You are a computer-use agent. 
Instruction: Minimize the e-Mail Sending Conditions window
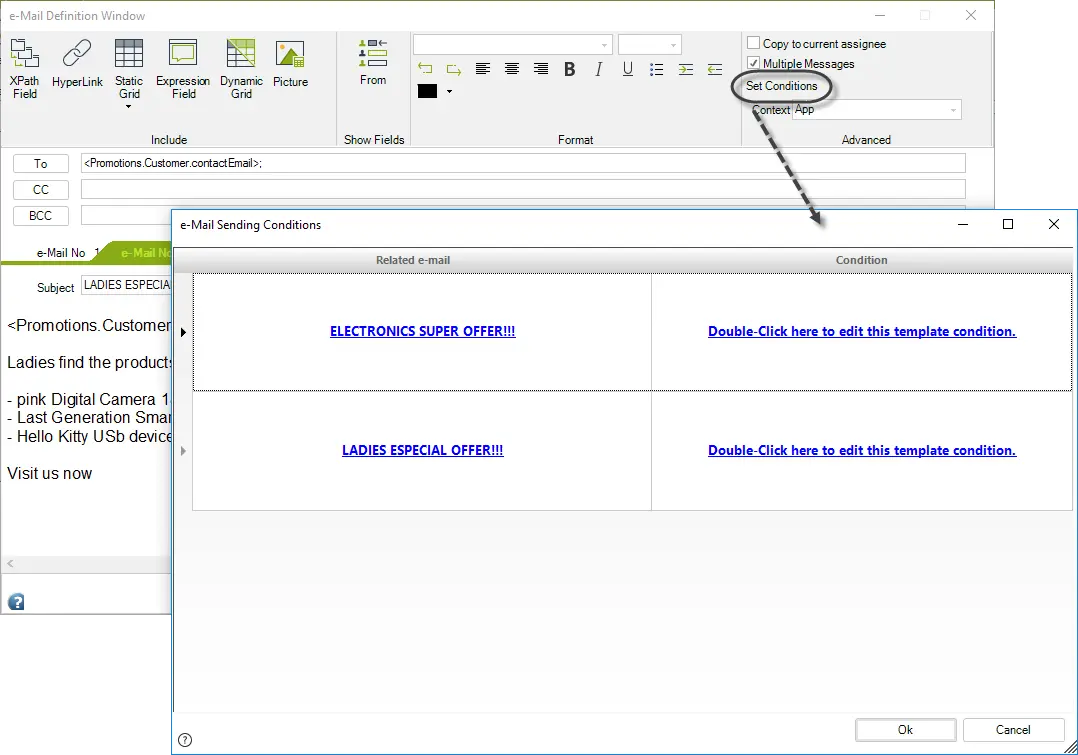click(962, 224)
